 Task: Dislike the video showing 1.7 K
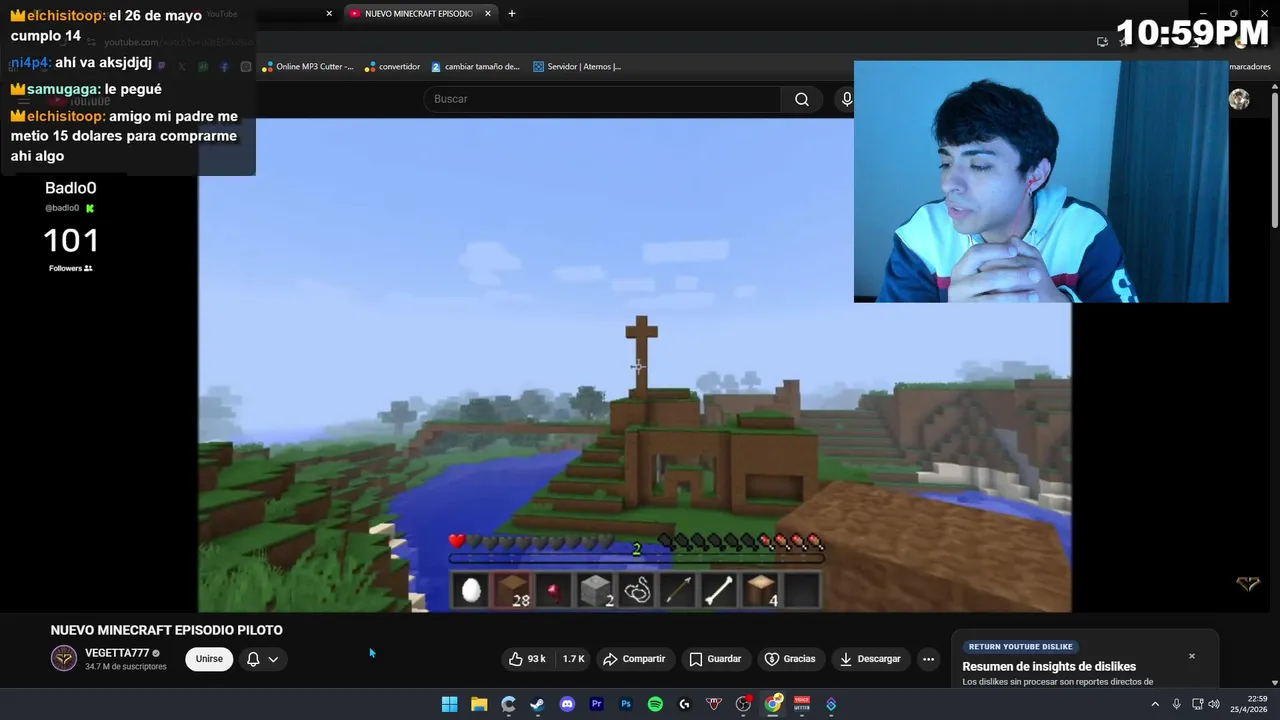click(x=573, y=659)
